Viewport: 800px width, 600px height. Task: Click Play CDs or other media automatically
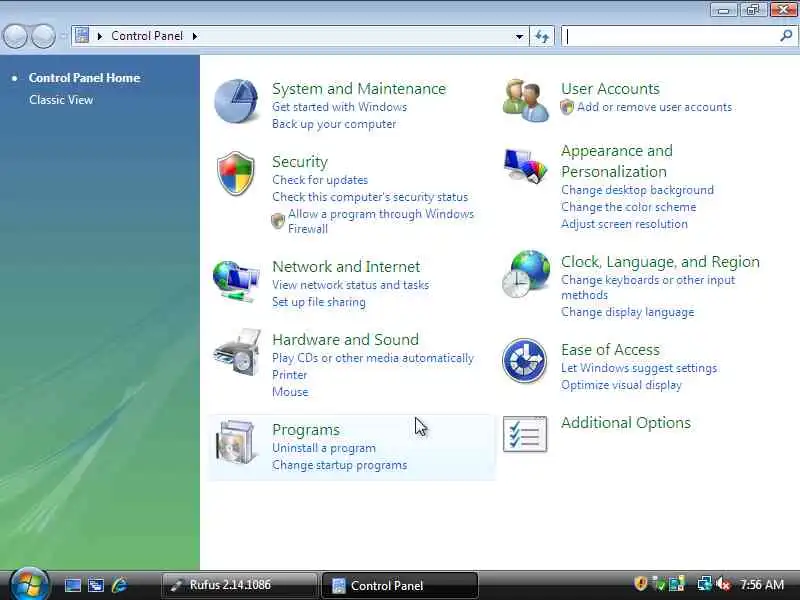373,358
